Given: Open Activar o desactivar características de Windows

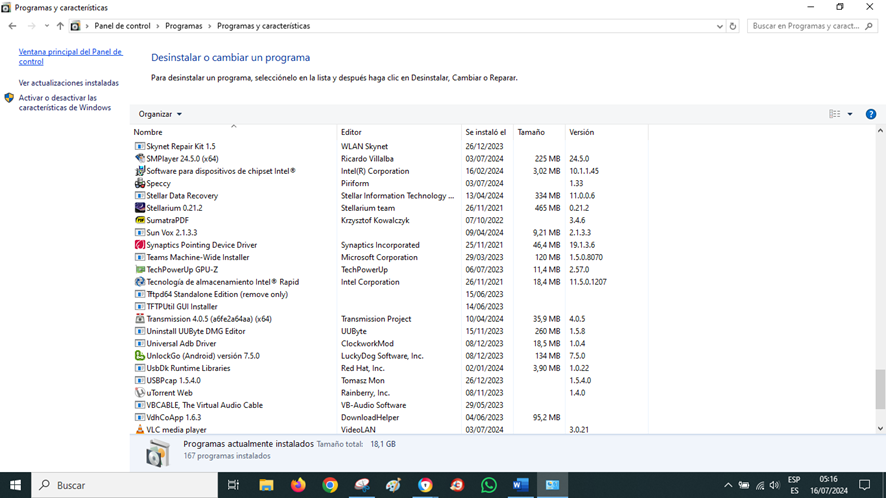Looking at the screenshot, I should (64, 103).
